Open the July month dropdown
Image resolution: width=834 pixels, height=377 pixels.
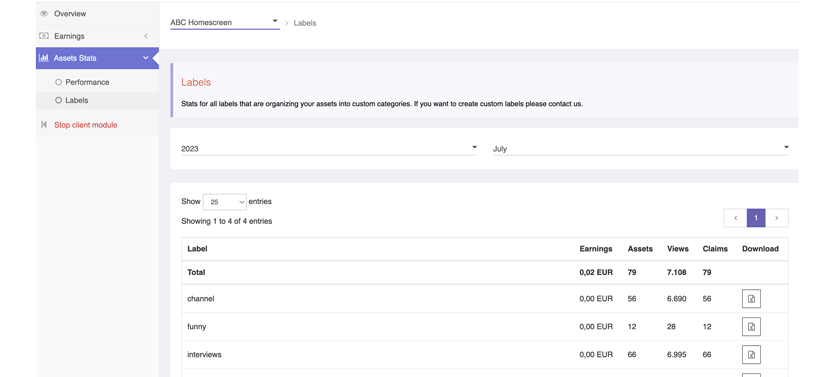click(640, 149)
